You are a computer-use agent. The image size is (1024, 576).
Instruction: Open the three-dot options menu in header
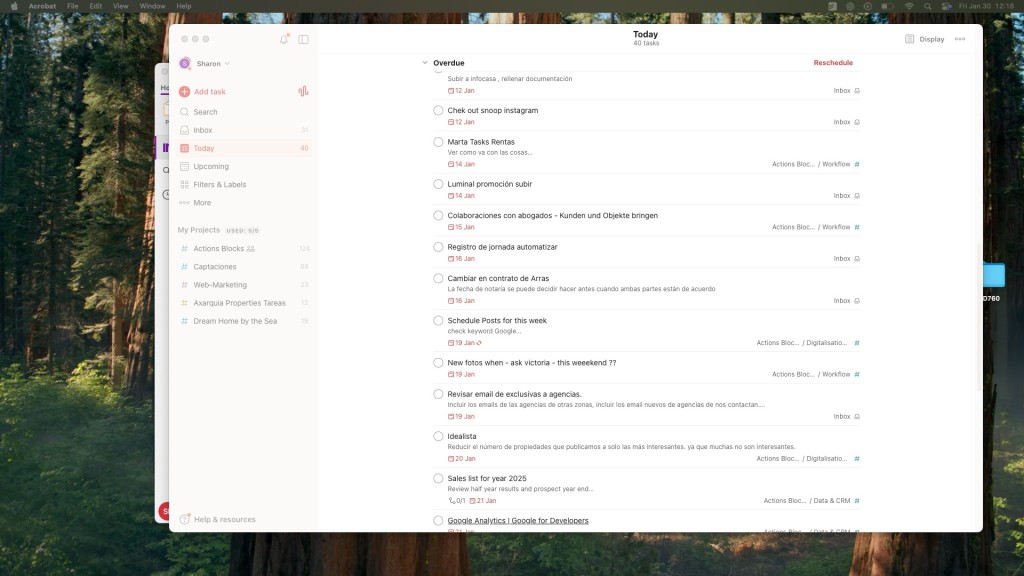(960, 39)
